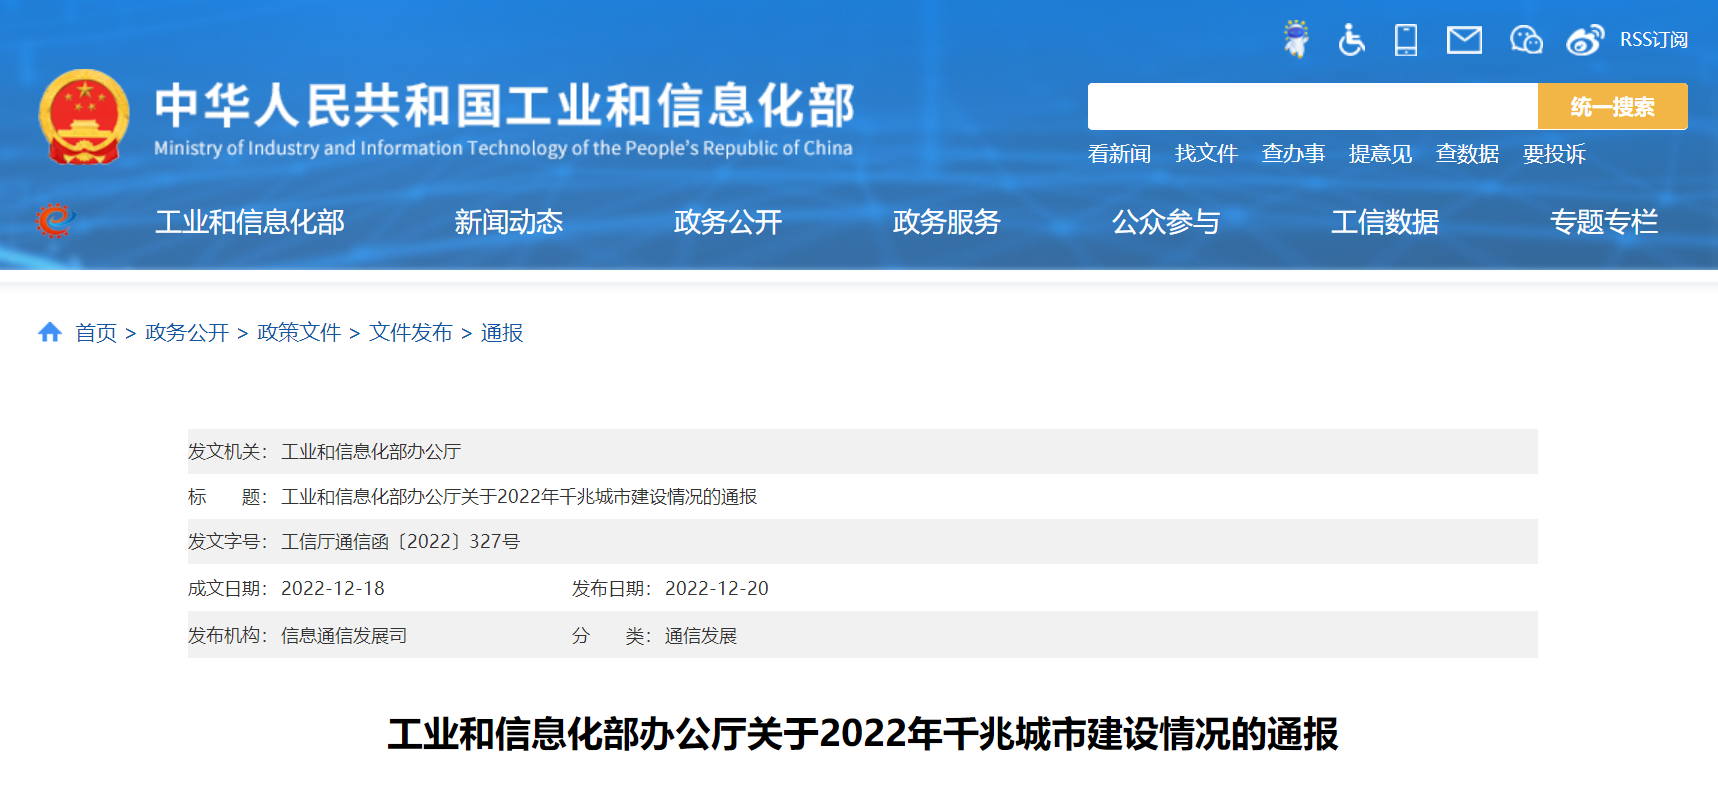
Task: Click the title row text in metadata table
Action: (x=519, y=497)
